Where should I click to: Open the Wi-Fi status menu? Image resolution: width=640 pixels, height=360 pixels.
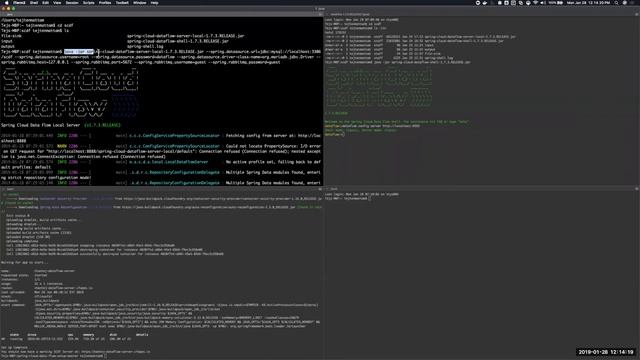click(x=535, y=3)
